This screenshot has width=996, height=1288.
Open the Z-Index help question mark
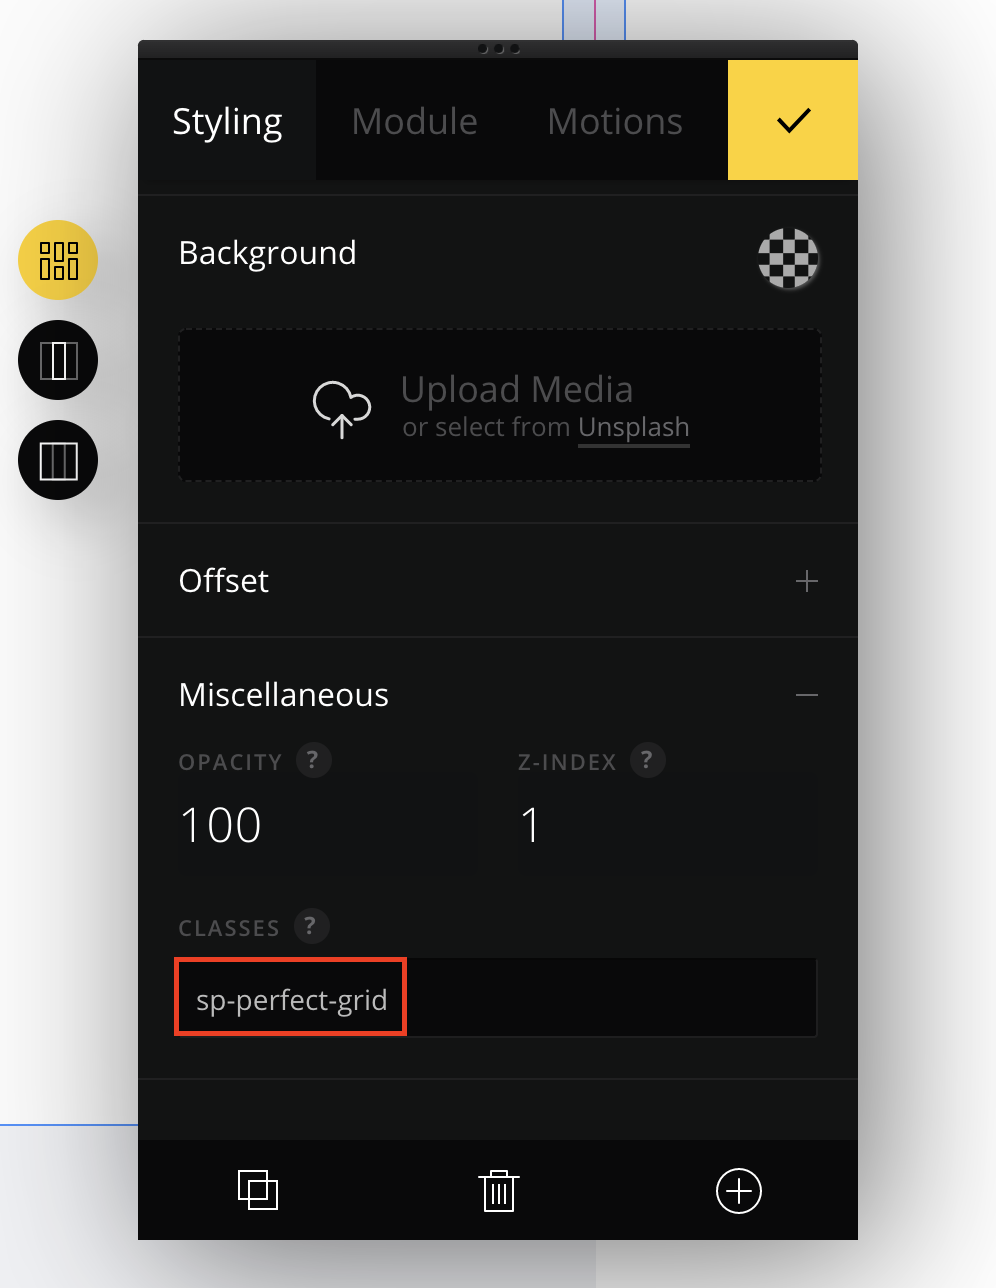(647, 760)
